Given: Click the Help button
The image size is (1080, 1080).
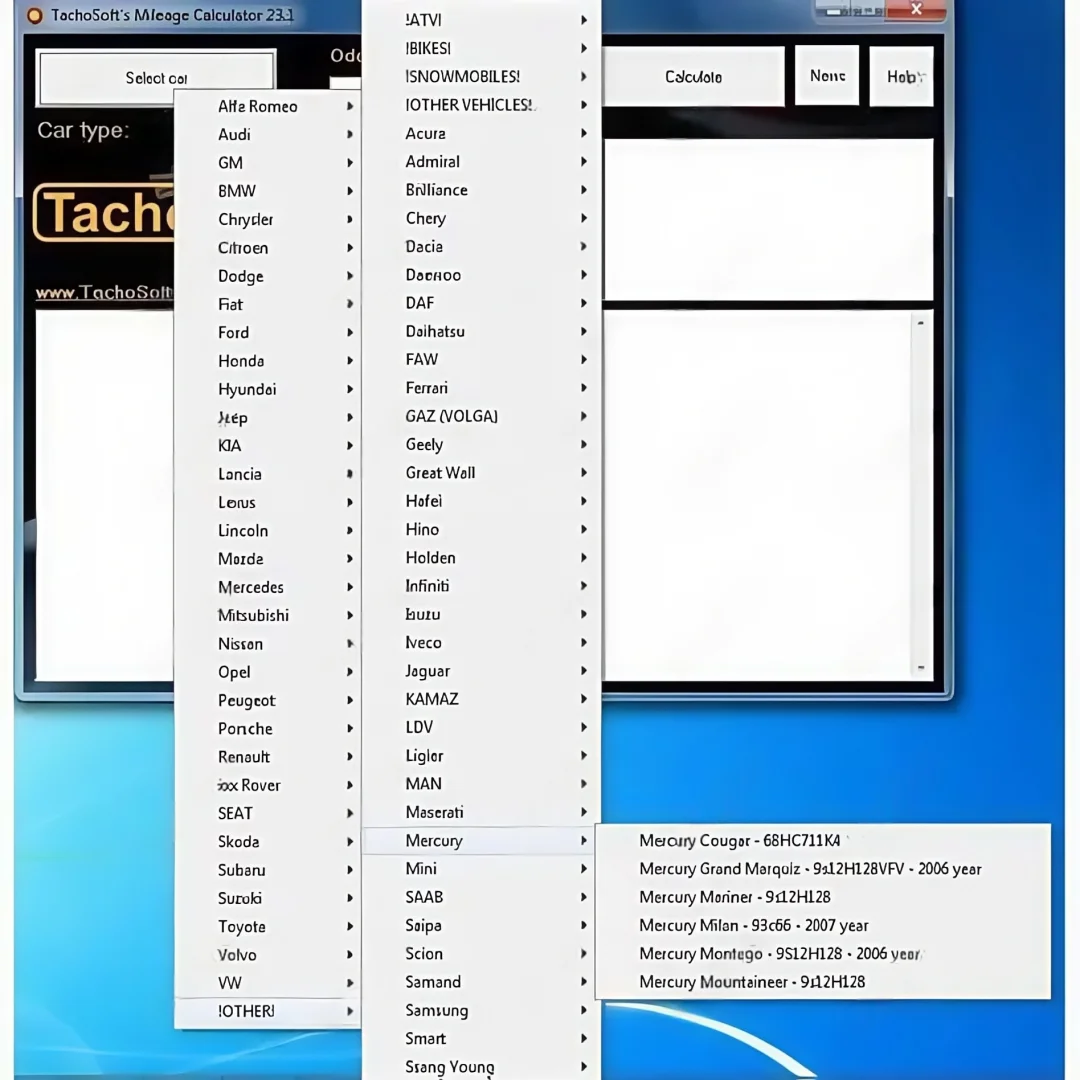Looking at the screenshot, I should [x=901, y=76].
